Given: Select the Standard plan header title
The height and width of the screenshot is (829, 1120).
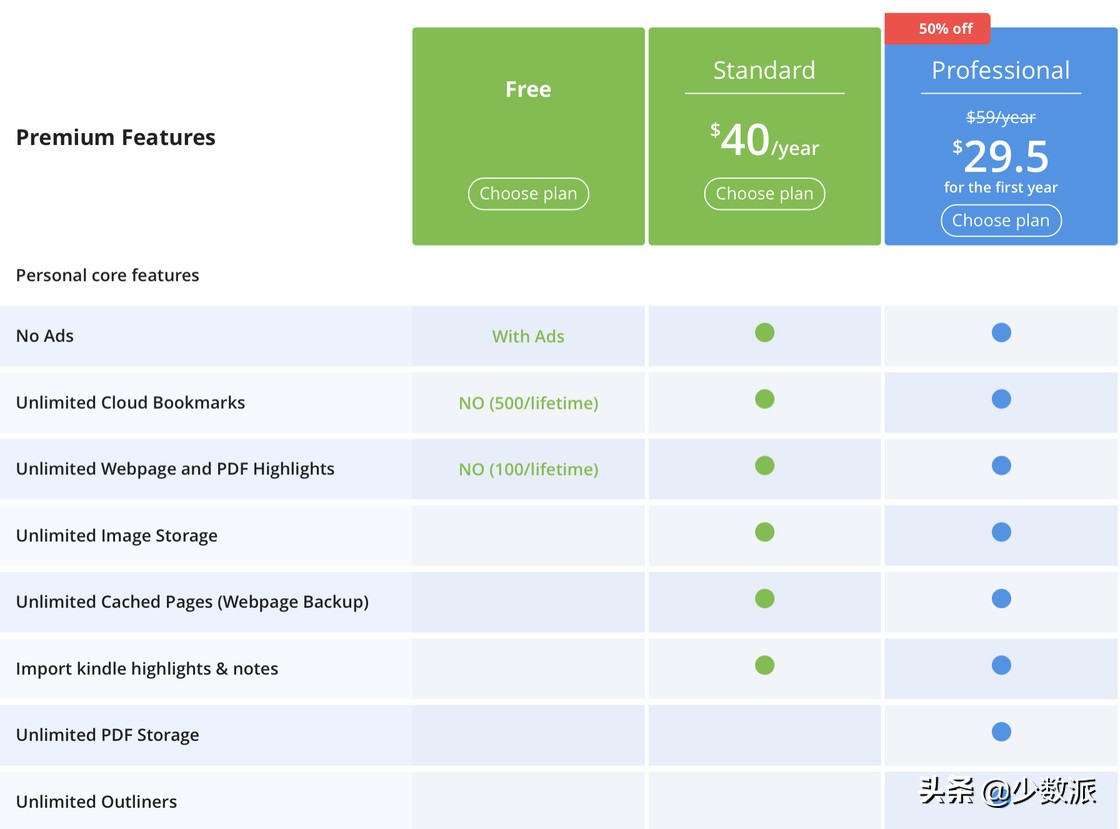Looking at the screenshot, I should 764,70.
